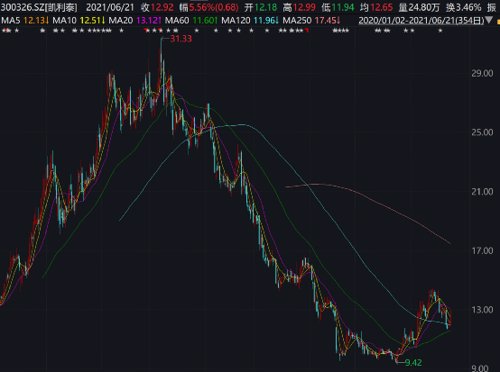
Task: Click the MA120 indicator label
Action: 236,21
